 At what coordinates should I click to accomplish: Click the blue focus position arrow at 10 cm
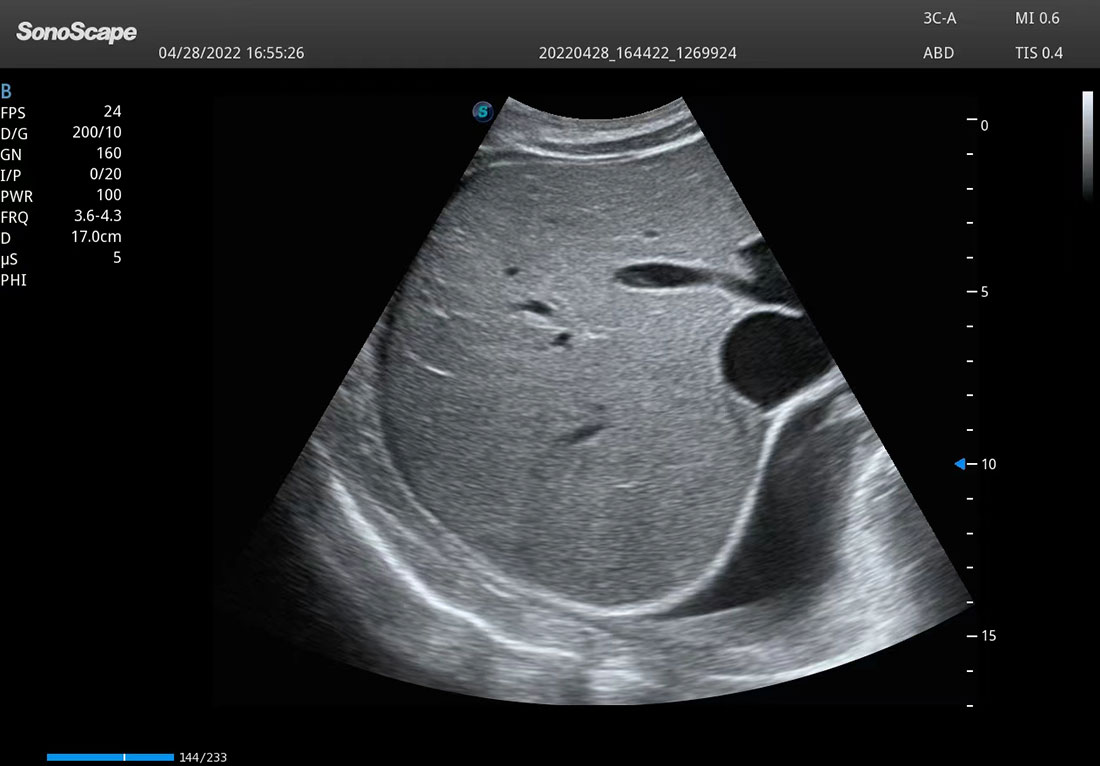[x=960, y=464]
